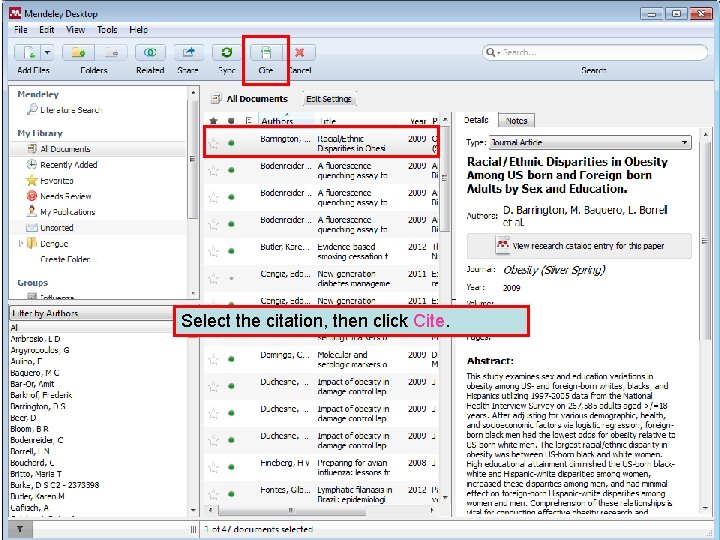This screenshot has height=540, width=720.
Task: Click the All Documents heading icon
Action: [x=215, y=98]
